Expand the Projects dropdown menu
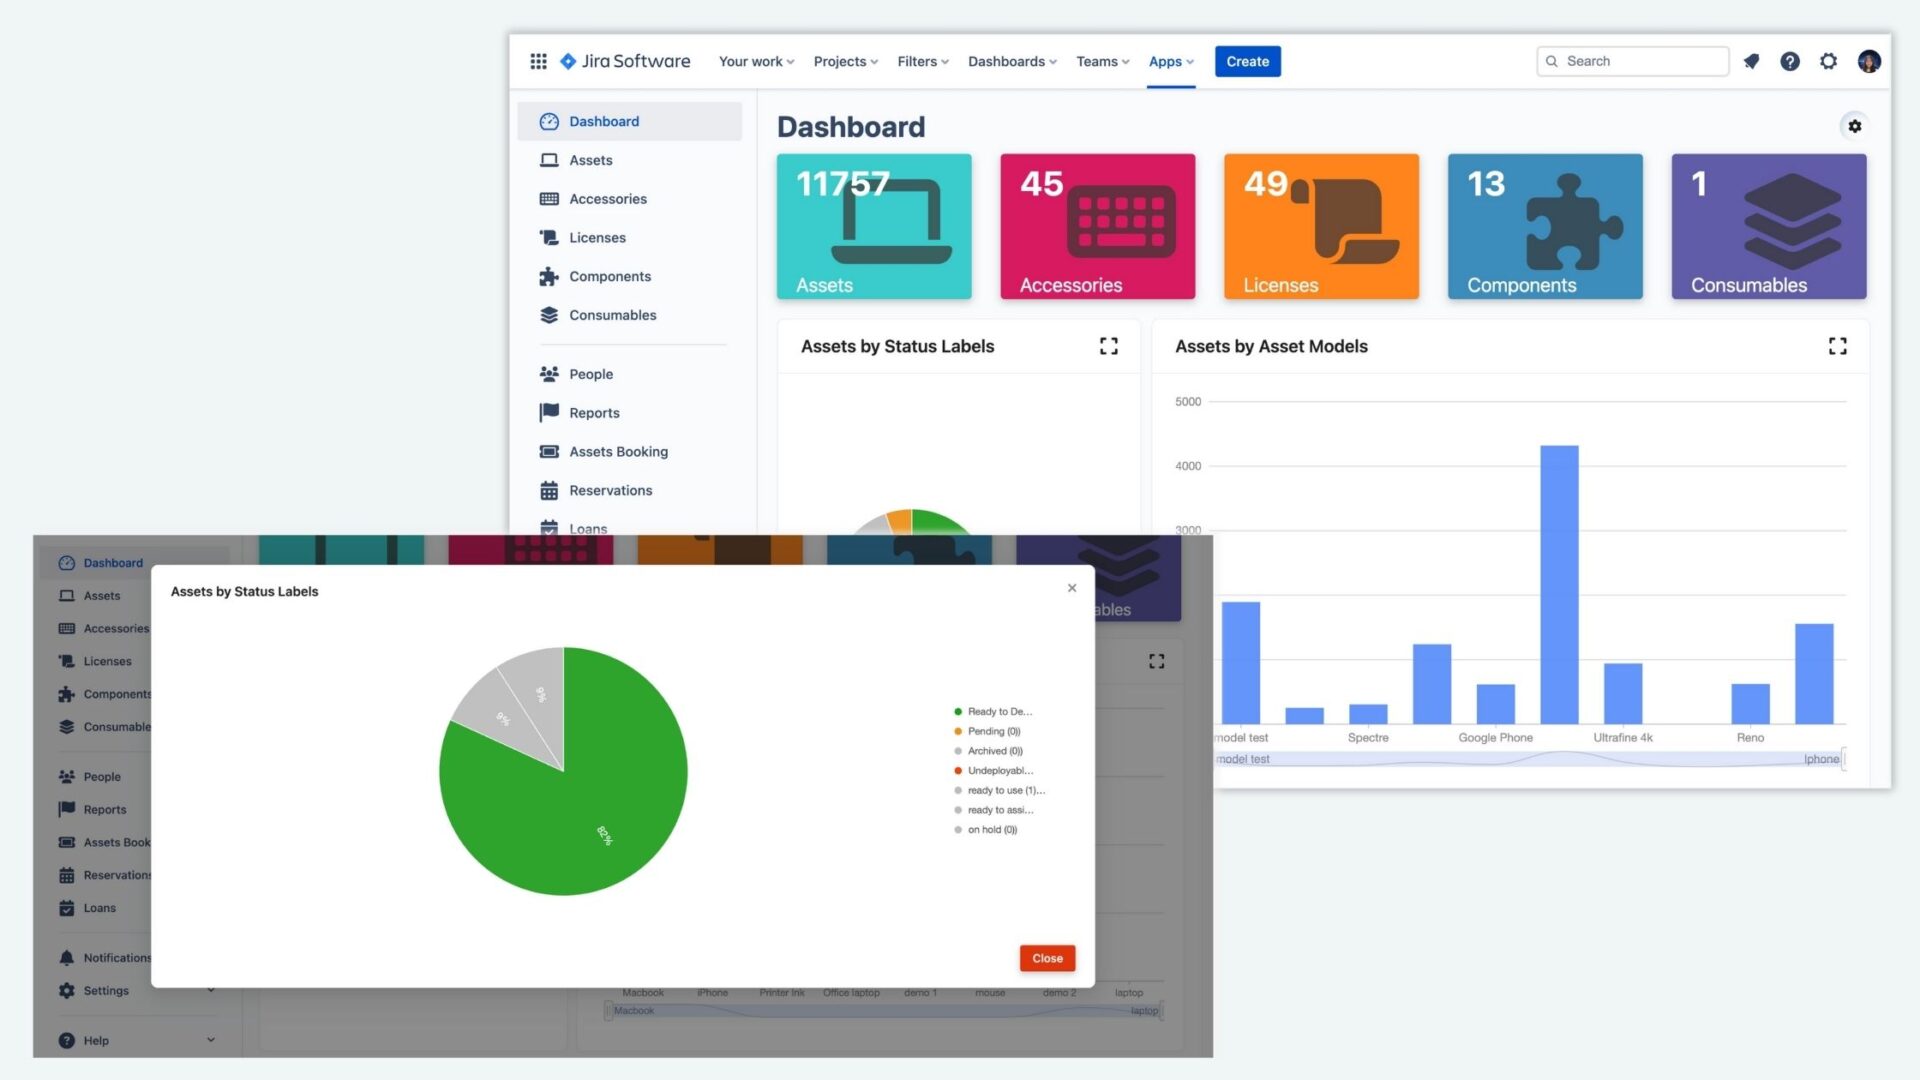 [845, 61]
